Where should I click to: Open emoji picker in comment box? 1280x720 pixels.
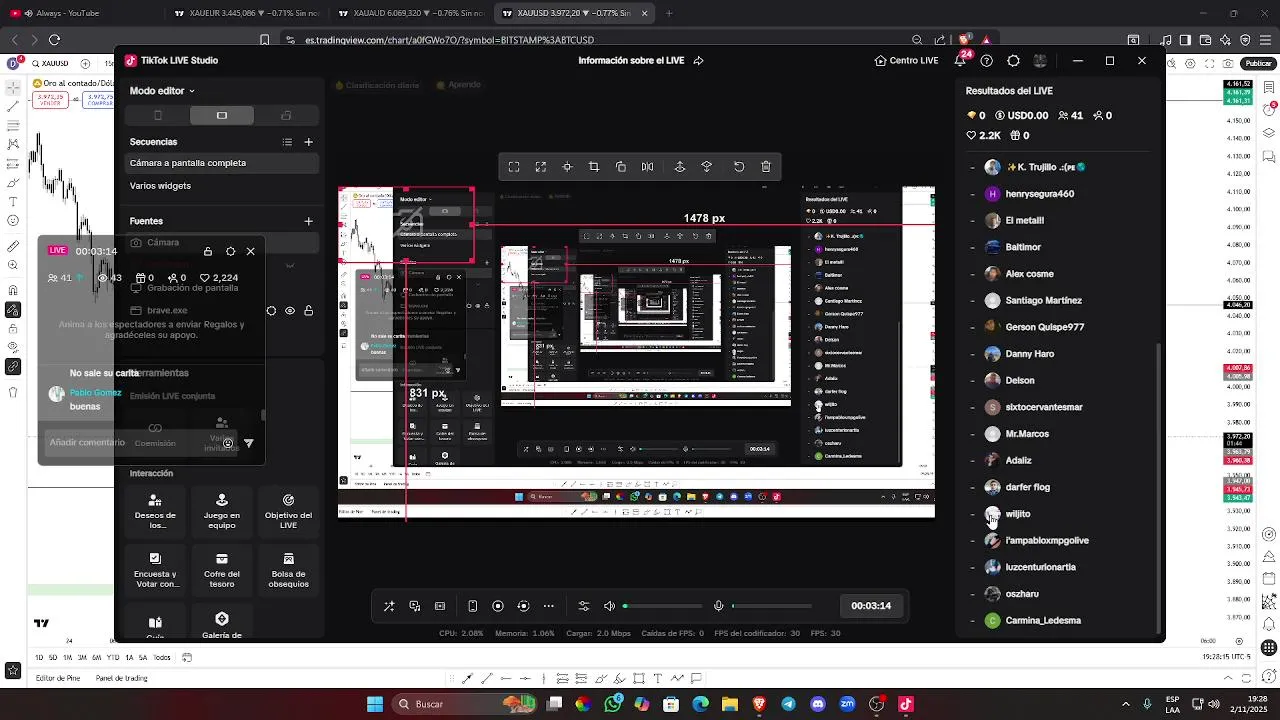(x=228, y=443)
